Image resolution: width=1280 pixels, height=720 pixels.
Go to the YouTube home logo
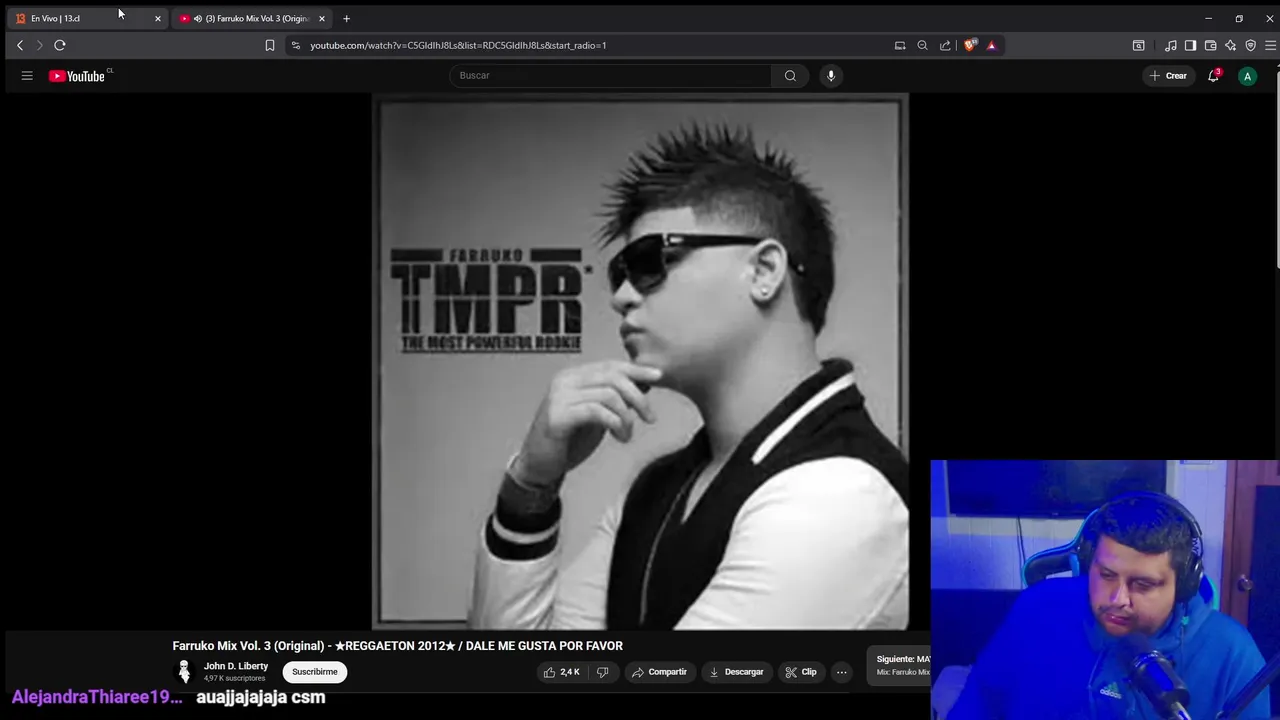pyautogui.click(x=77, y=76)
